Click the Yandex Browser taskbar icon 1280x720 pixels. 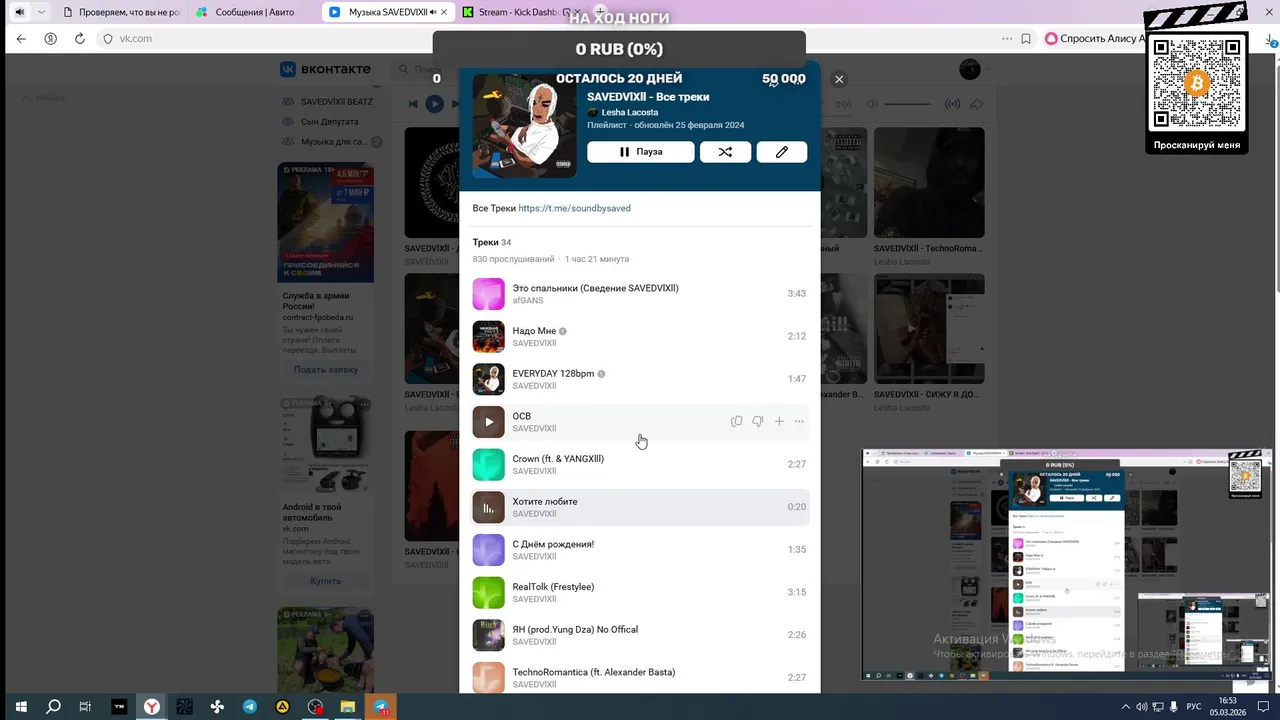coord(151,707)
